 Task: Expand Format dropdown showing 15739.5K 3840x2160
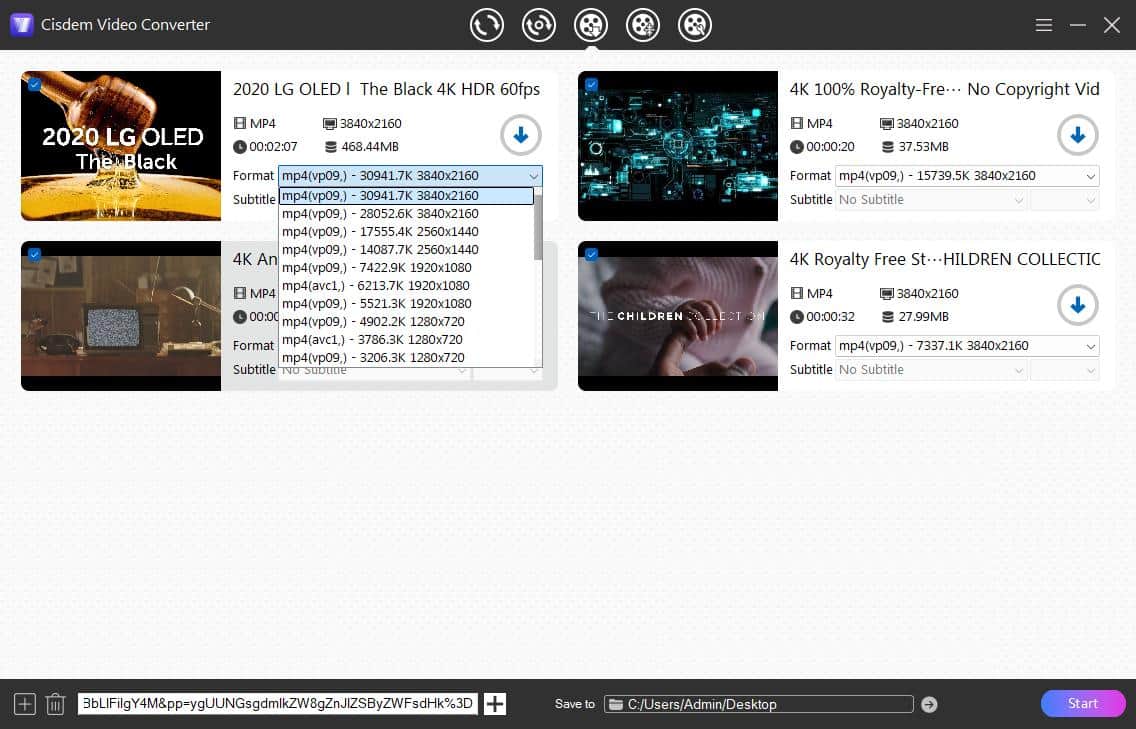(x=967, y=176)
